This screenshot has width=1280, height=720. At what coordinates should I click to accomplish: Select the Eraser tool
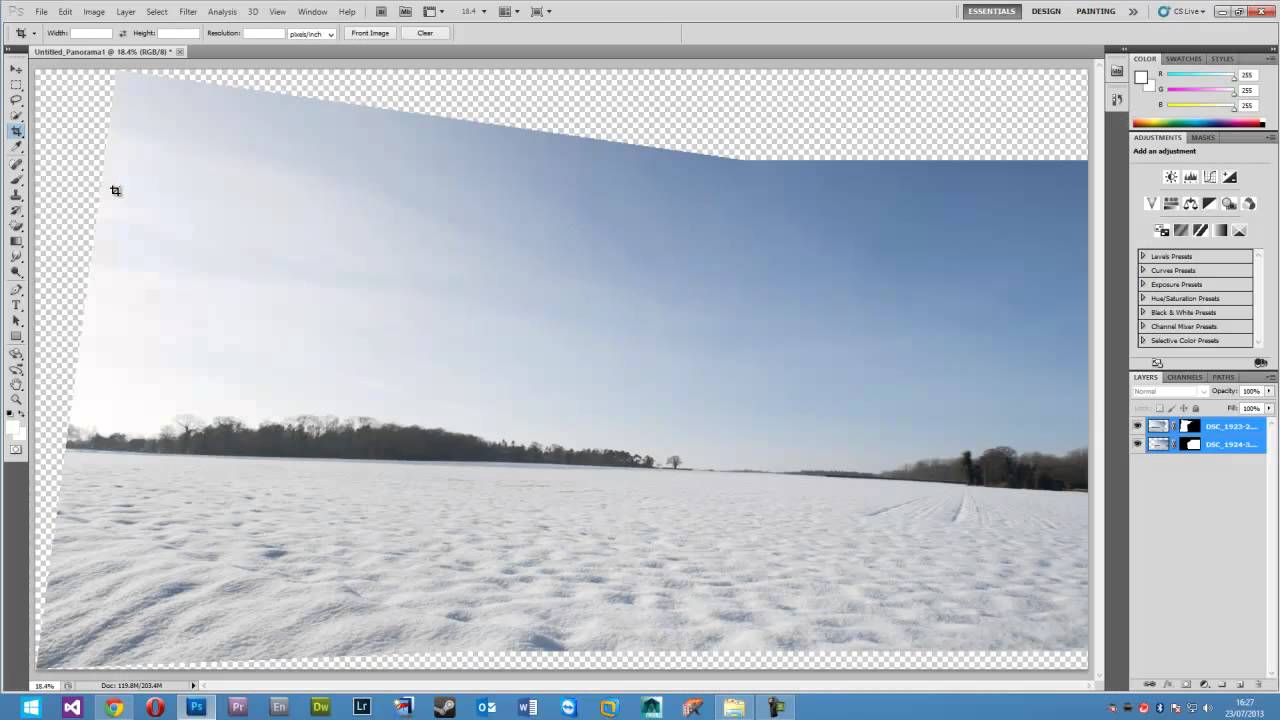click(x=16, y=225)
